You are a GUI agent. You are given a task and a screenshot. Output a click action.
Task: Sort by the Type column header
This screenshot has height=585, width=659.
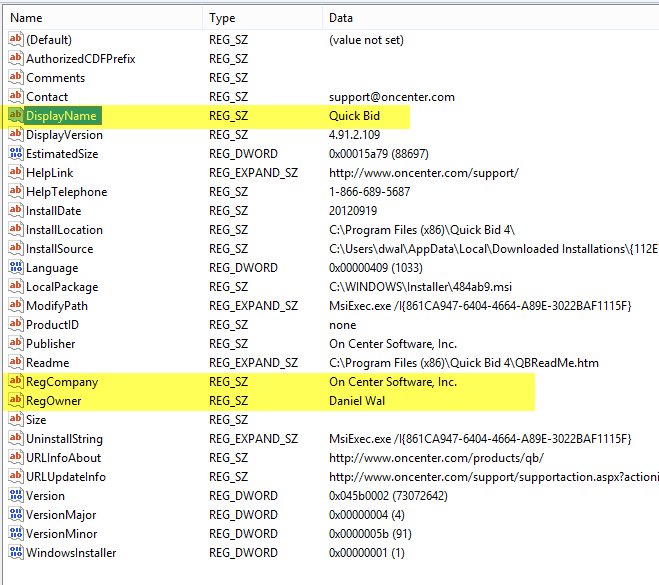[222, 18]
